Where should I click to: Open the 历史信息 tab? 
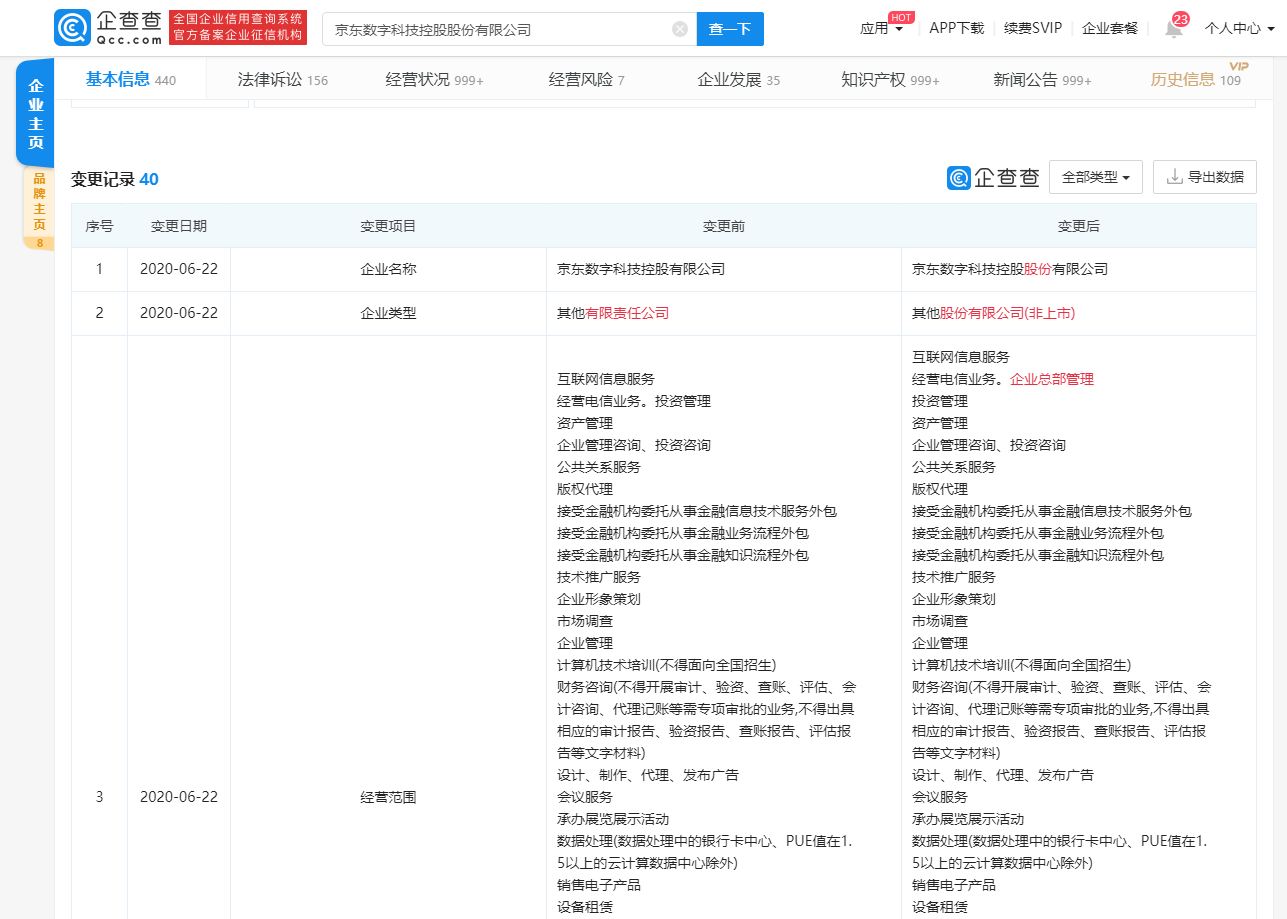point(1195,80)
